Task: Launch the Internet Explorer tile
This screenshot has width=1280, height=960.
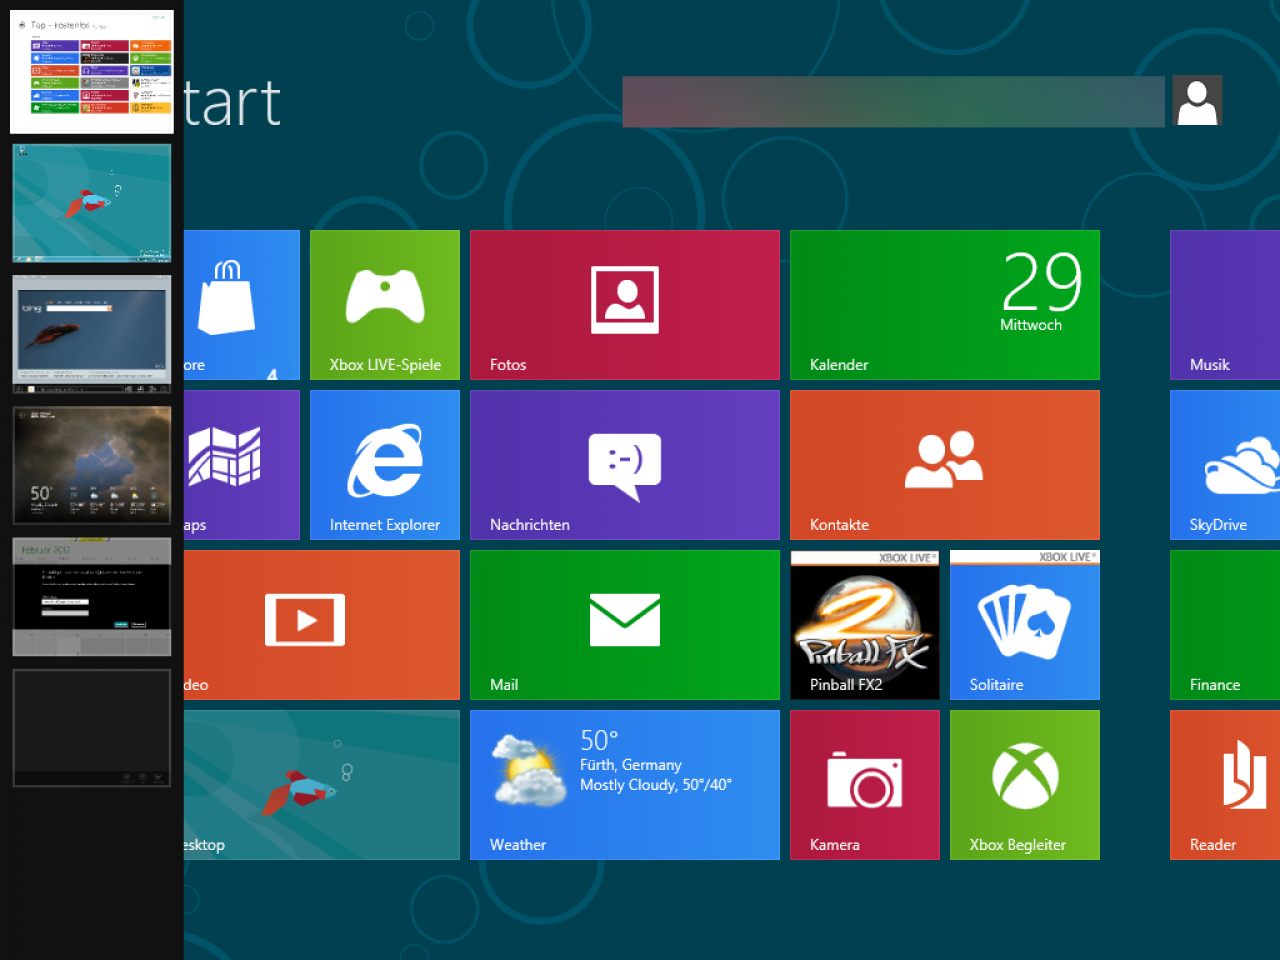Action: pyautogui.click(x=385, y=465)
